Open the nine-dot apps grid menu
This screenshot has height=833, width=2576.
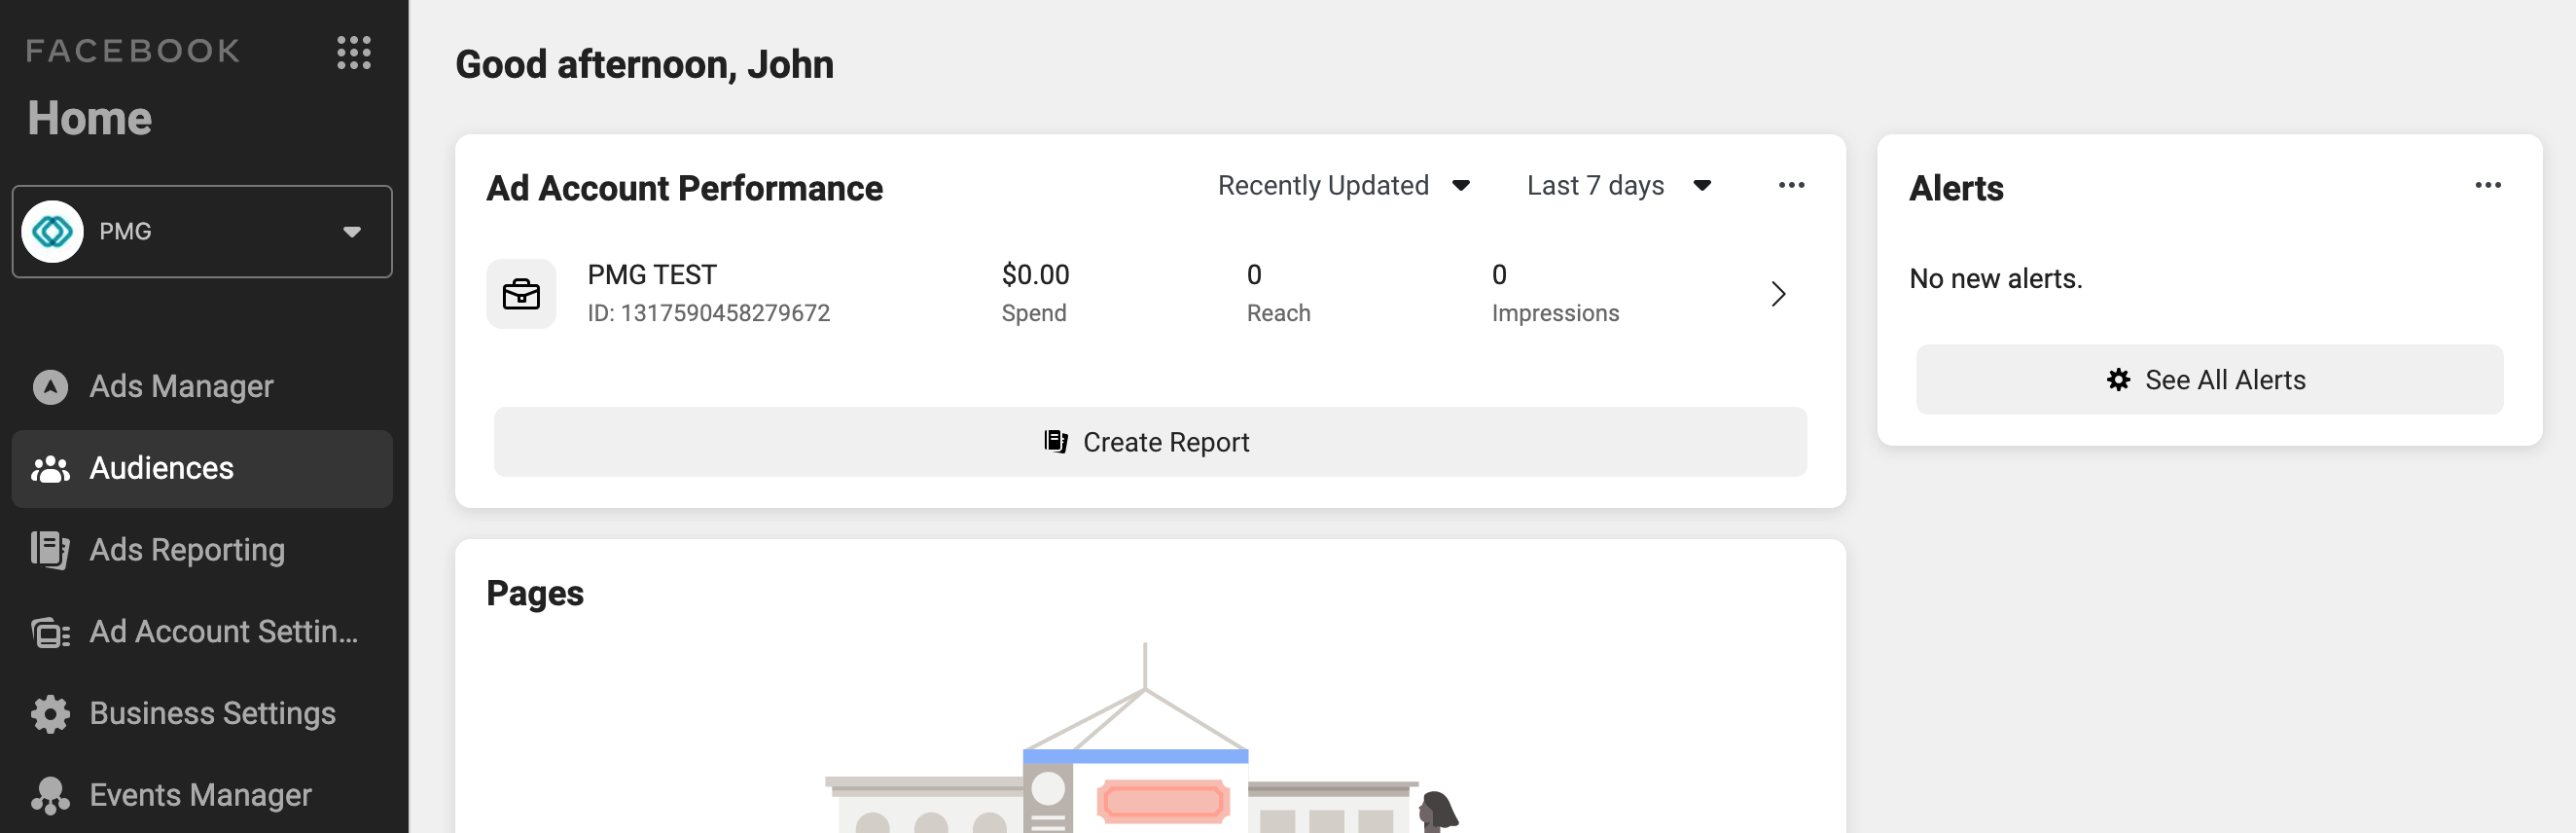click(353, 52)
